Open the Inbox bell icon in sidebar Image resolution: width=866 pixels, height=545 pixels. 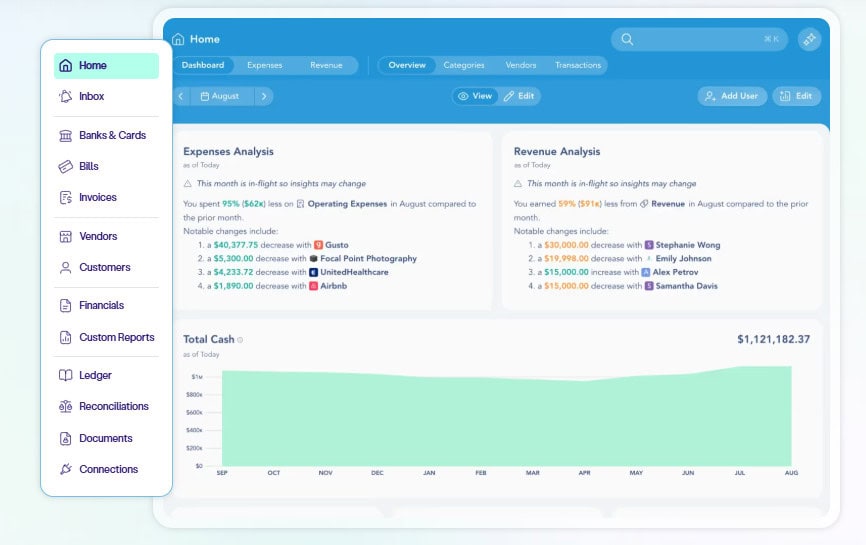[x=66, y=97]
